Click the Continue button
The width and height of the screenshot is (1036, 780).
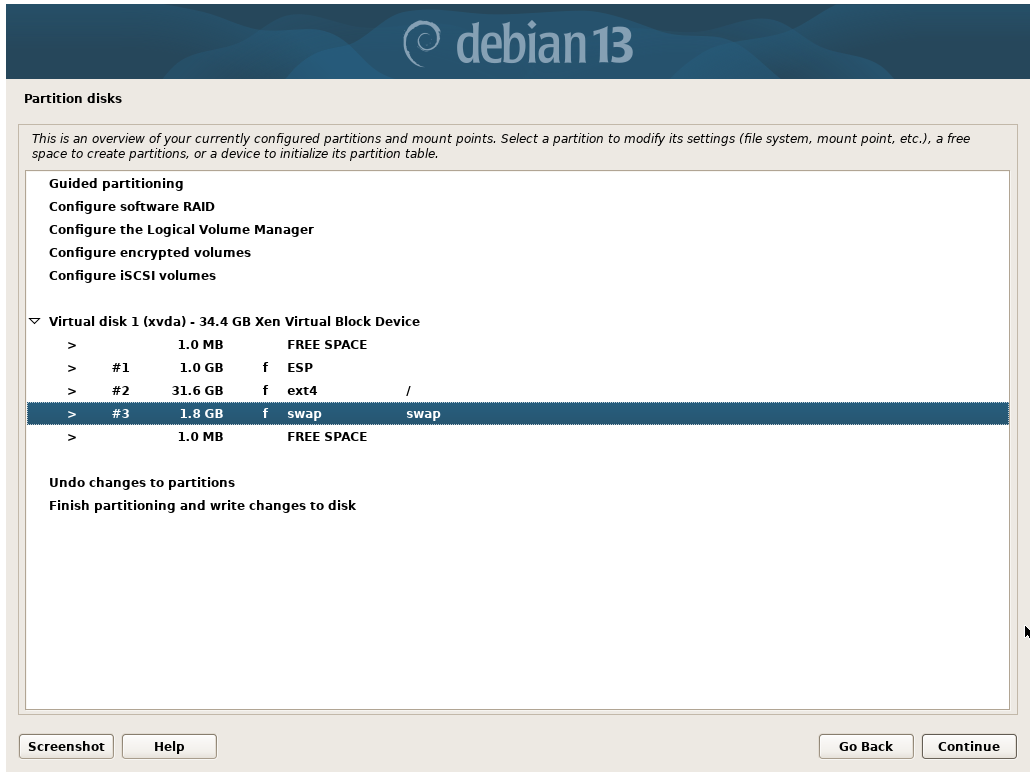click(x=969, y=746)
